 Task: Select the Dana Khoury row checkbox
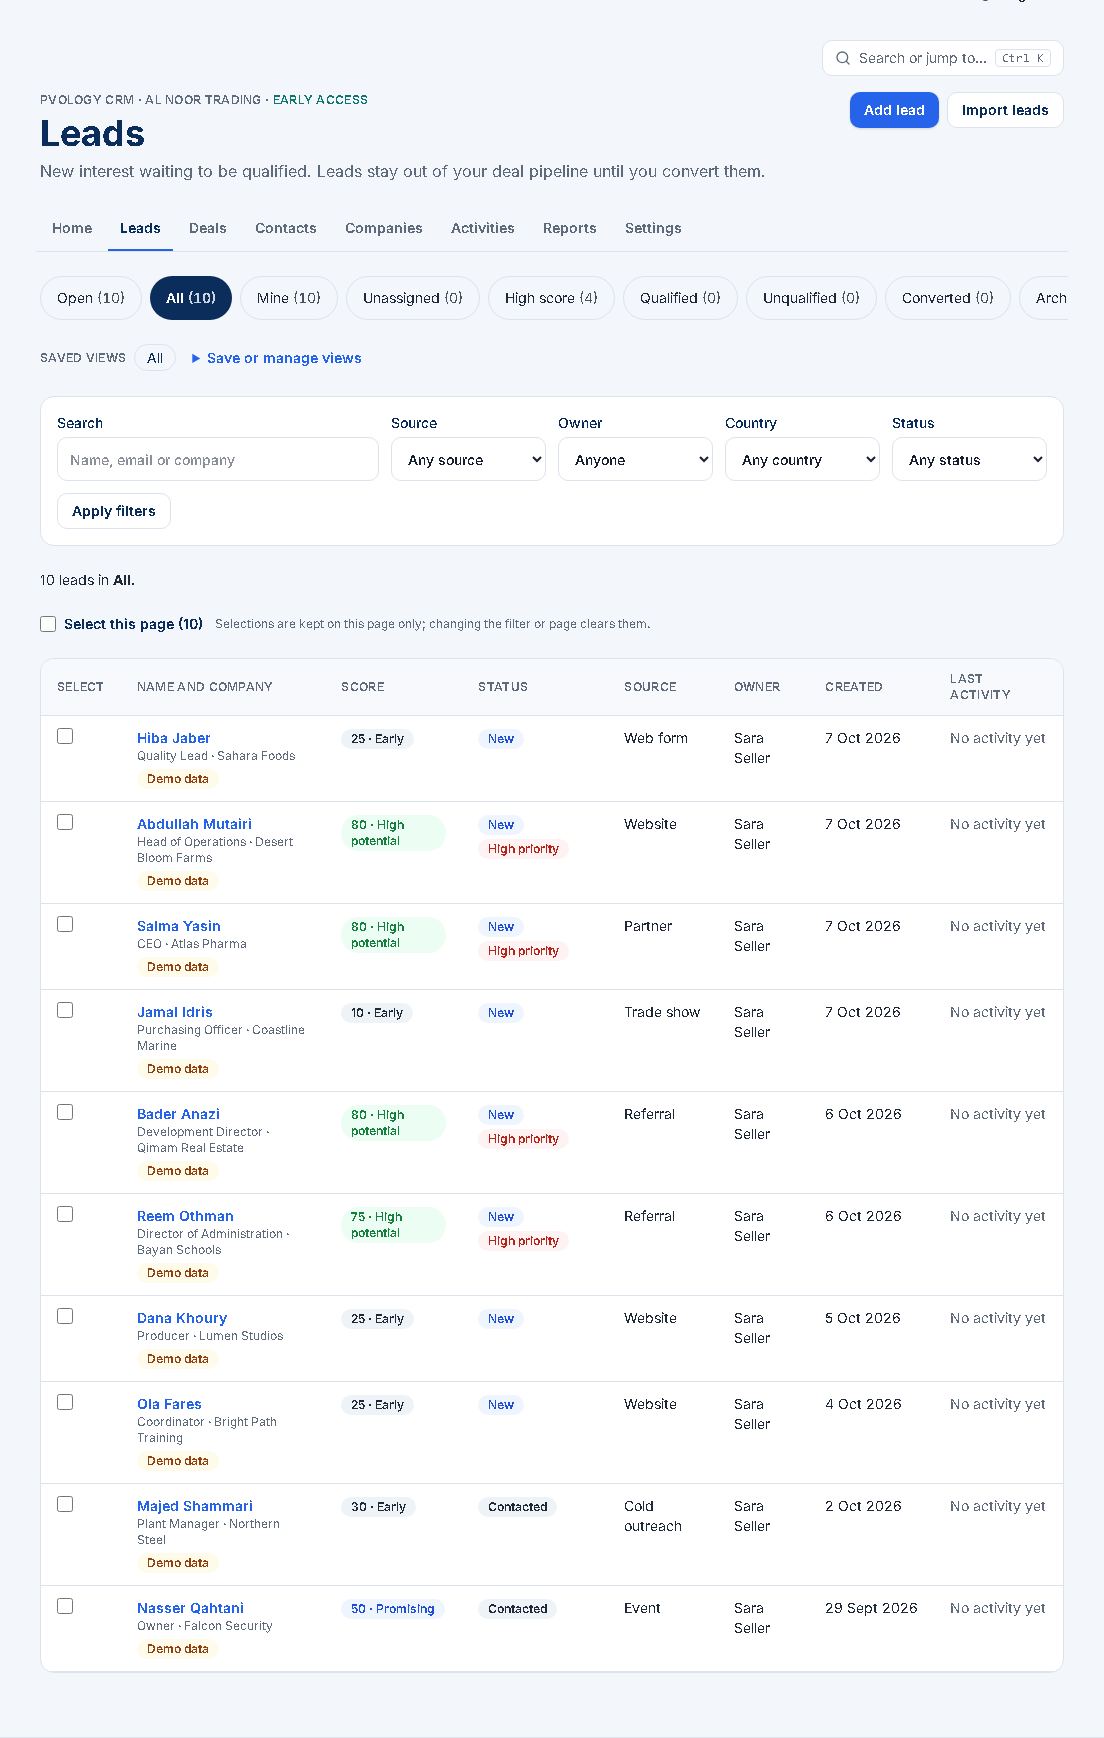point(65,1316)
